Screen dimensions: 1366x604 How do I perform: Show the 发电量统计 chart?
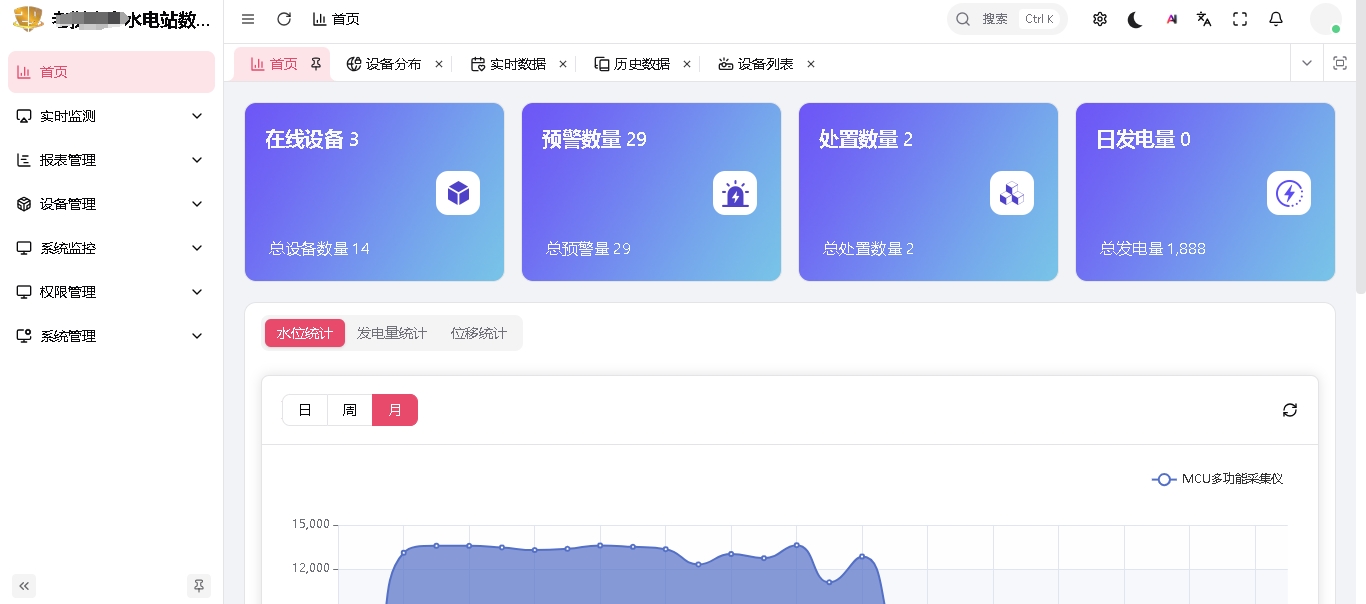click(392, 333)
